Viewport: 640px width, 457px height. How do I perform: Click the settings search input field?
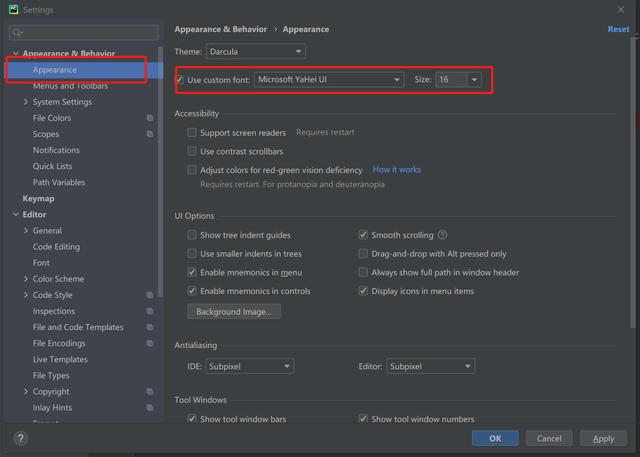84,33
